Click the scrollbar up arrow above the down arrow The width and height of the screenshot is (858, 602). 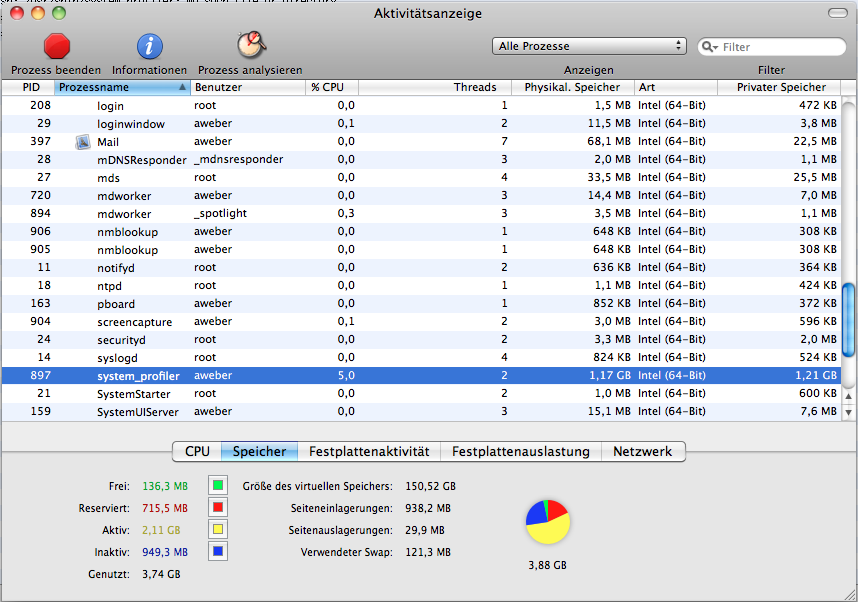[849, 396]
